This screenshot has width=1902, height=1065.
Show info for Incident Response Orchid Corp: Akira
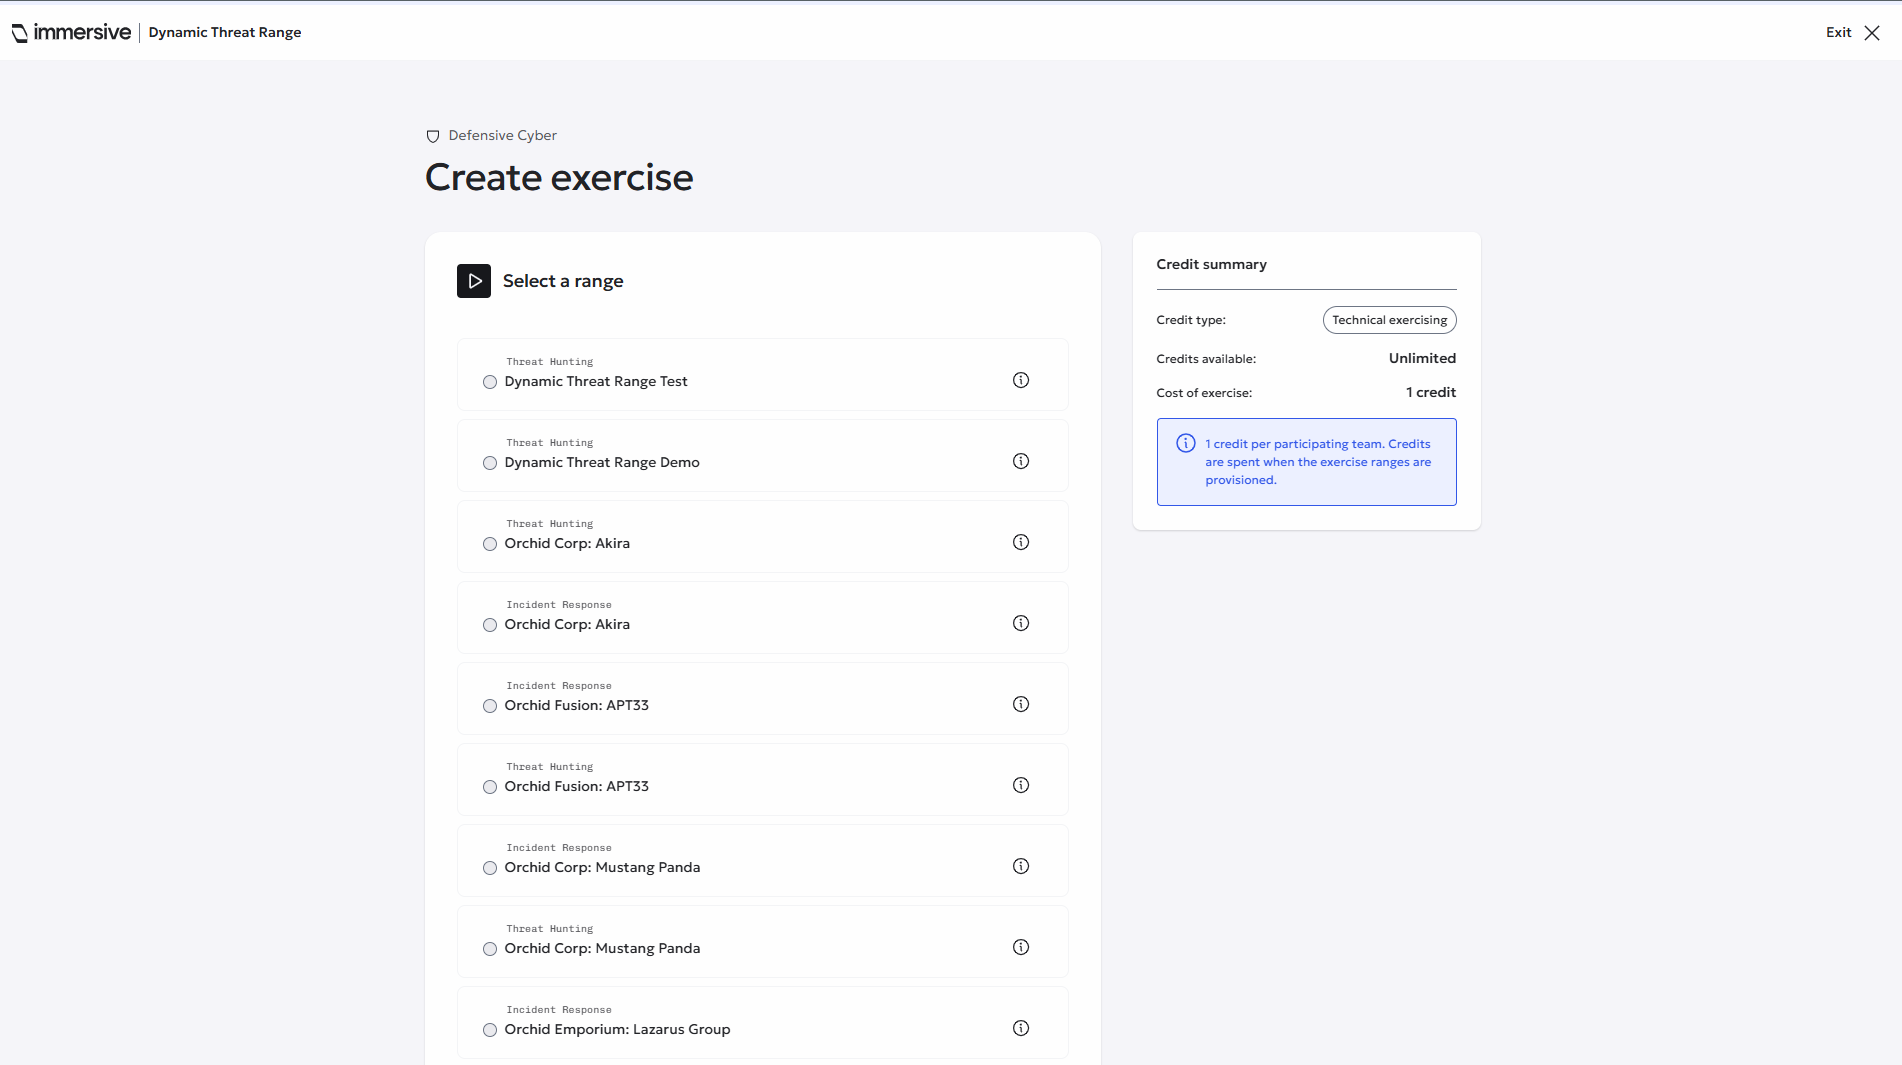click(1021, 623)
